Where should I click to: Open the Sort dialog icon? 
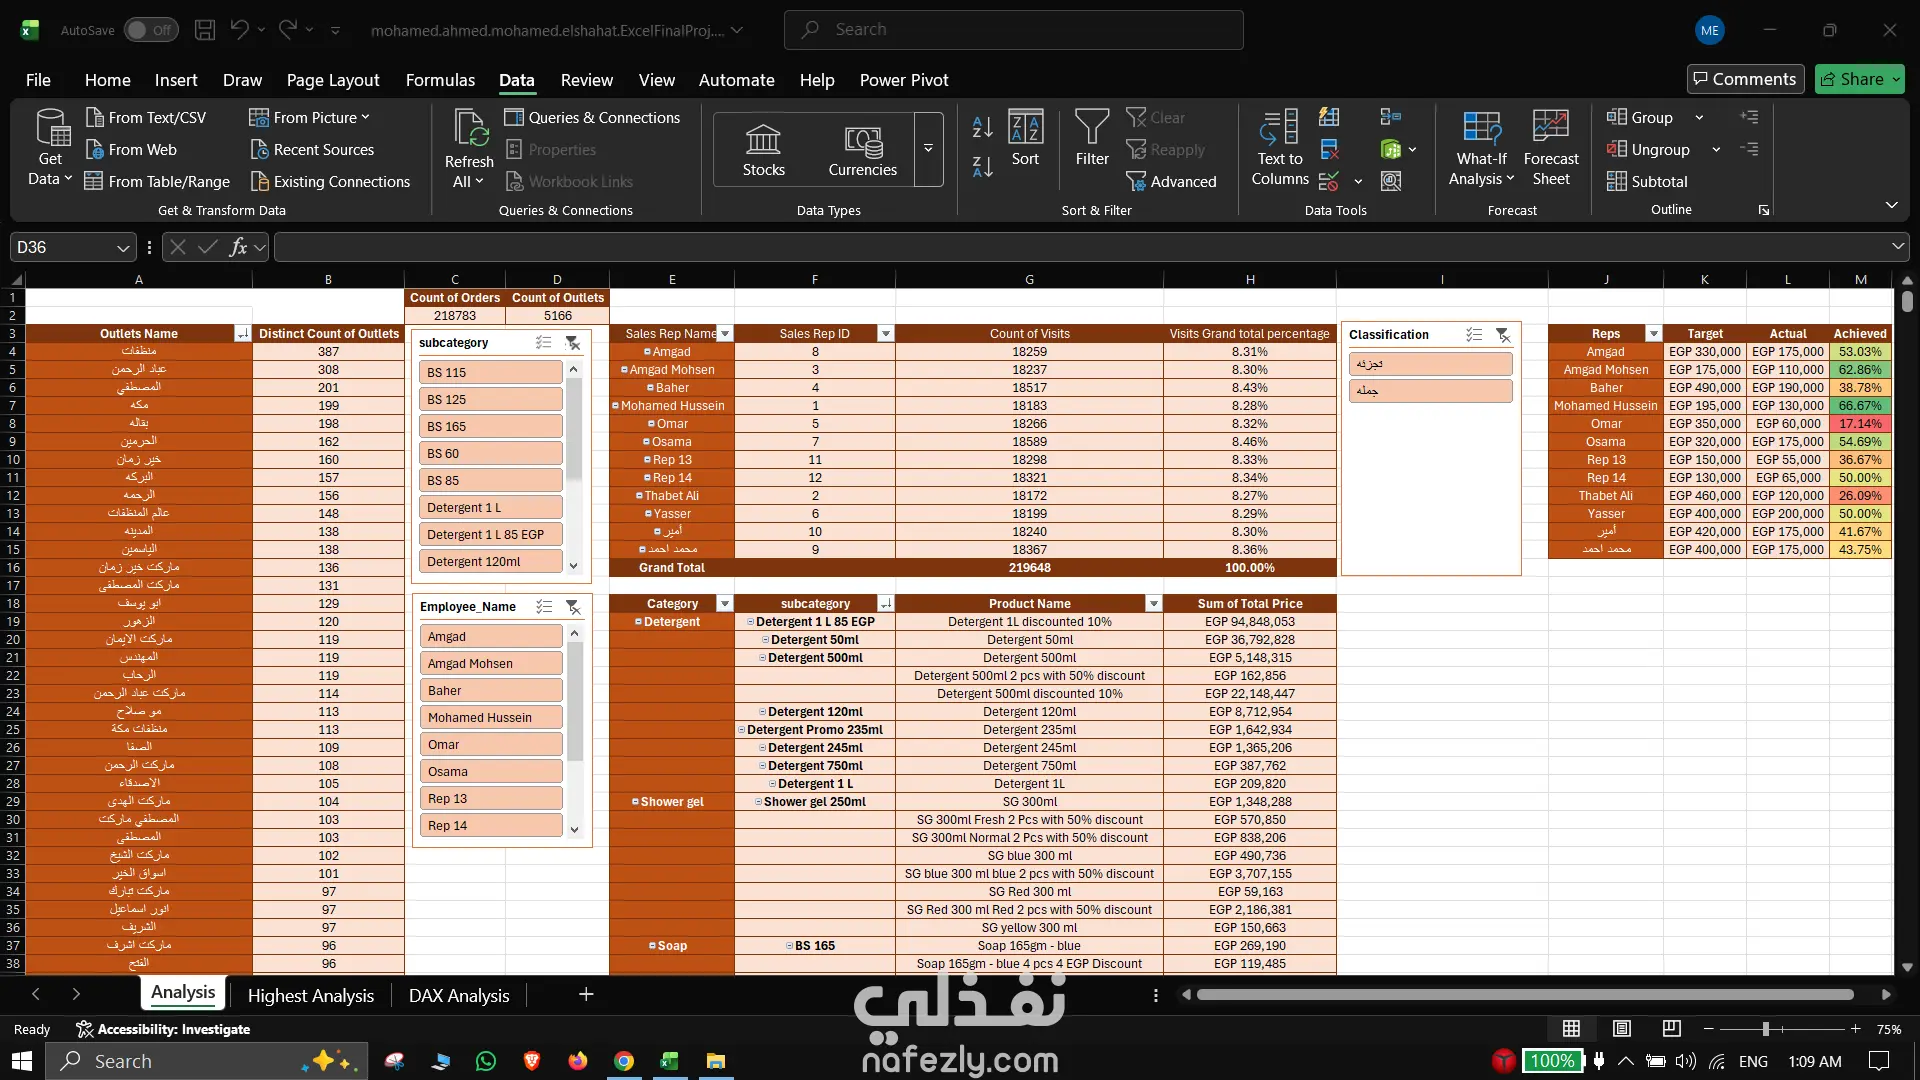[1025, 128]
